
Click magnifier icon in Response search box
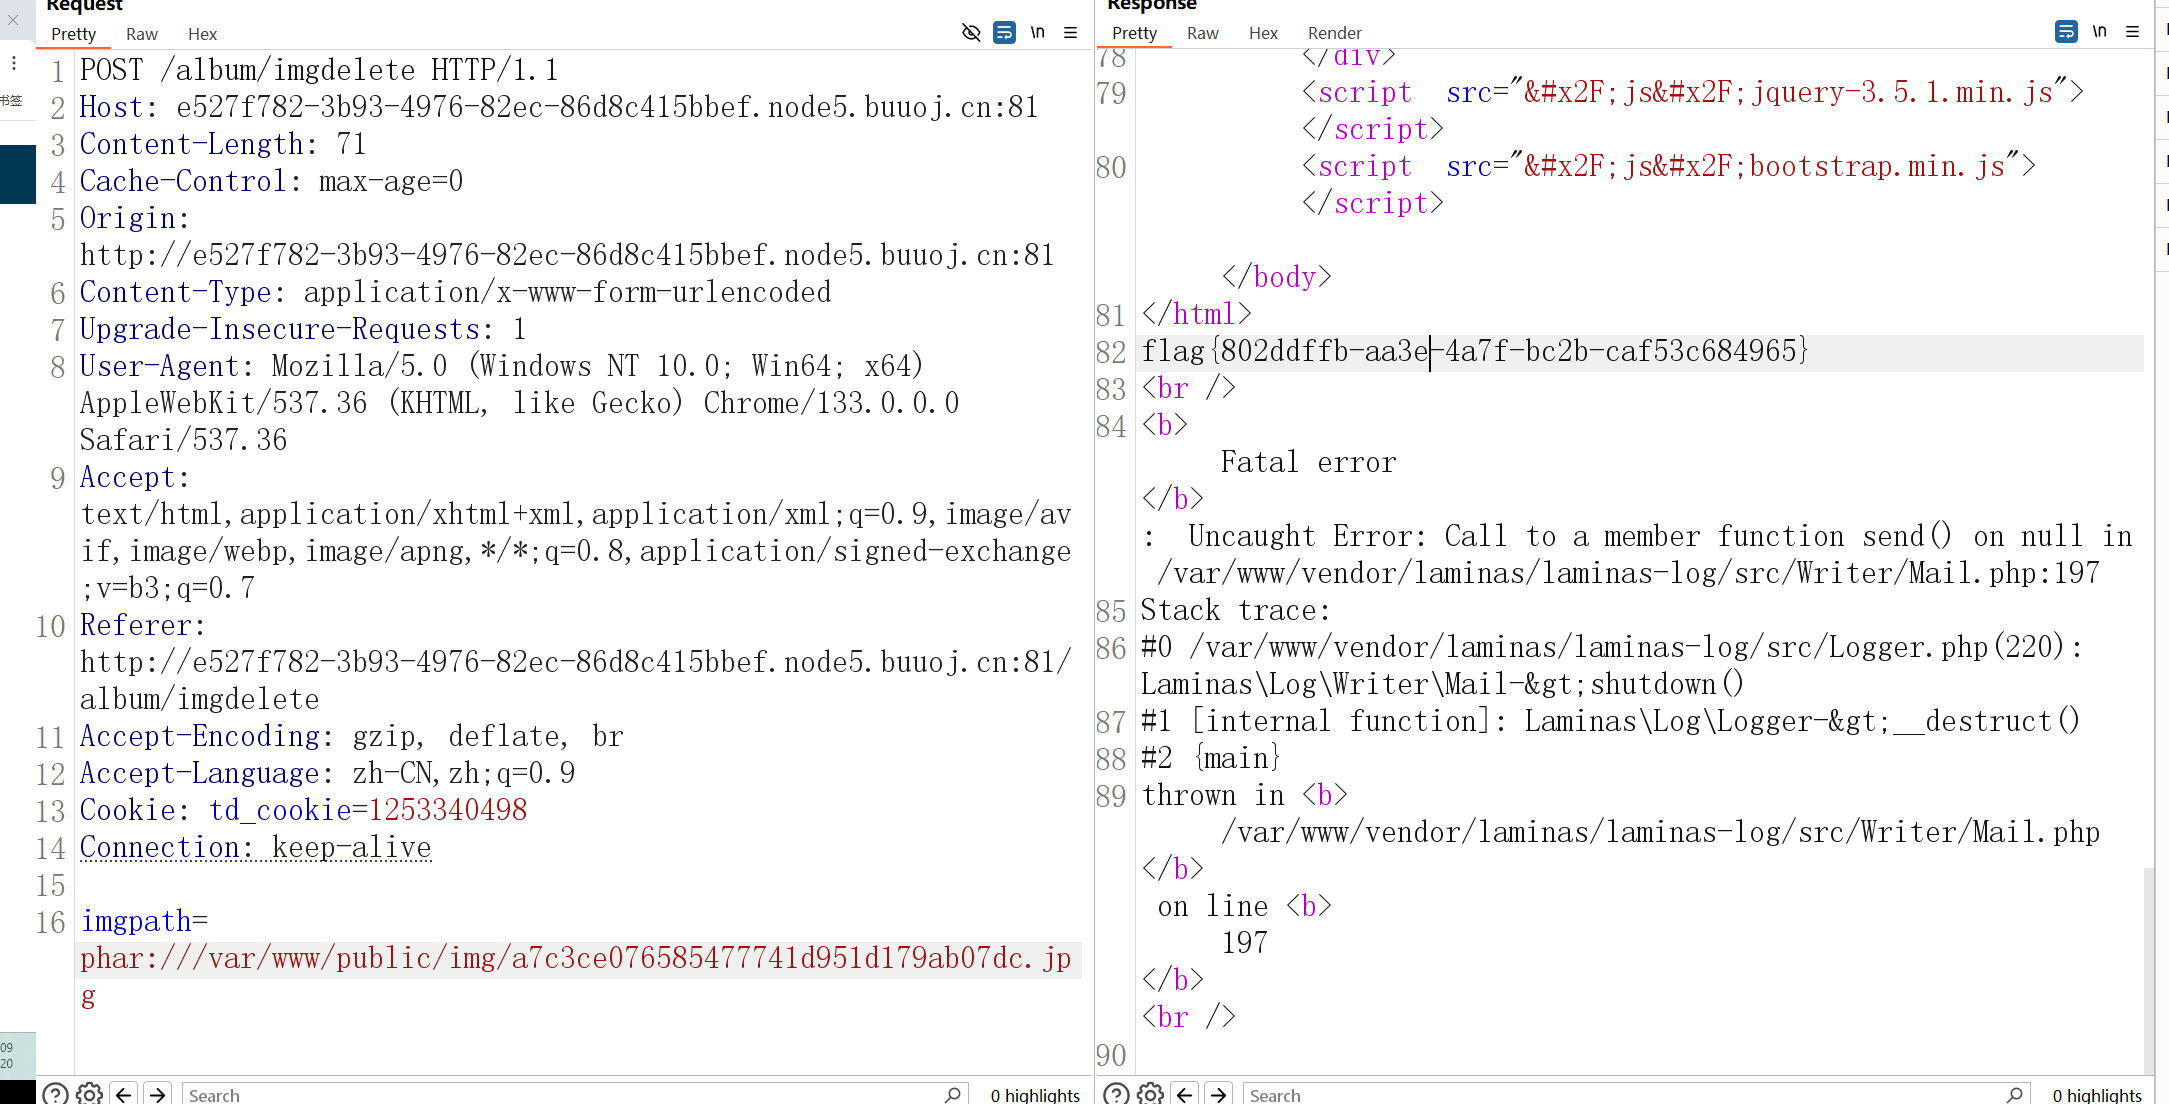(x=2014, y=1095)
